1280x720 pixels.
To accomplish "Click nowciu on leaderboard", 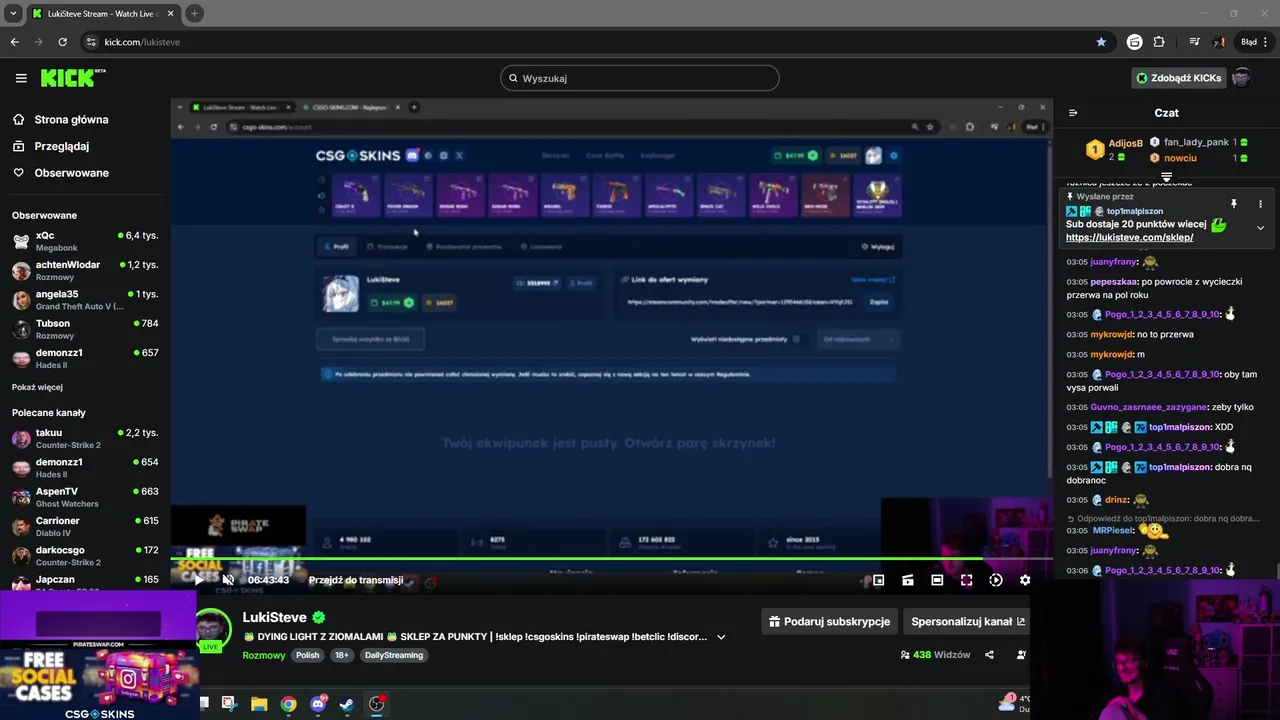I will (1180, 158).
